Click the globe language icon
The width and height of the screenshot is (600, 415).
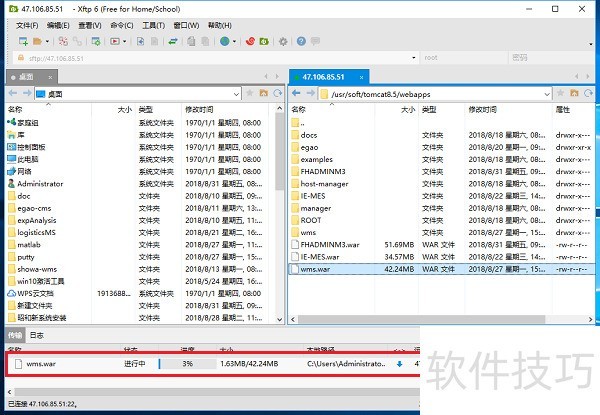[x=225, y=41]
